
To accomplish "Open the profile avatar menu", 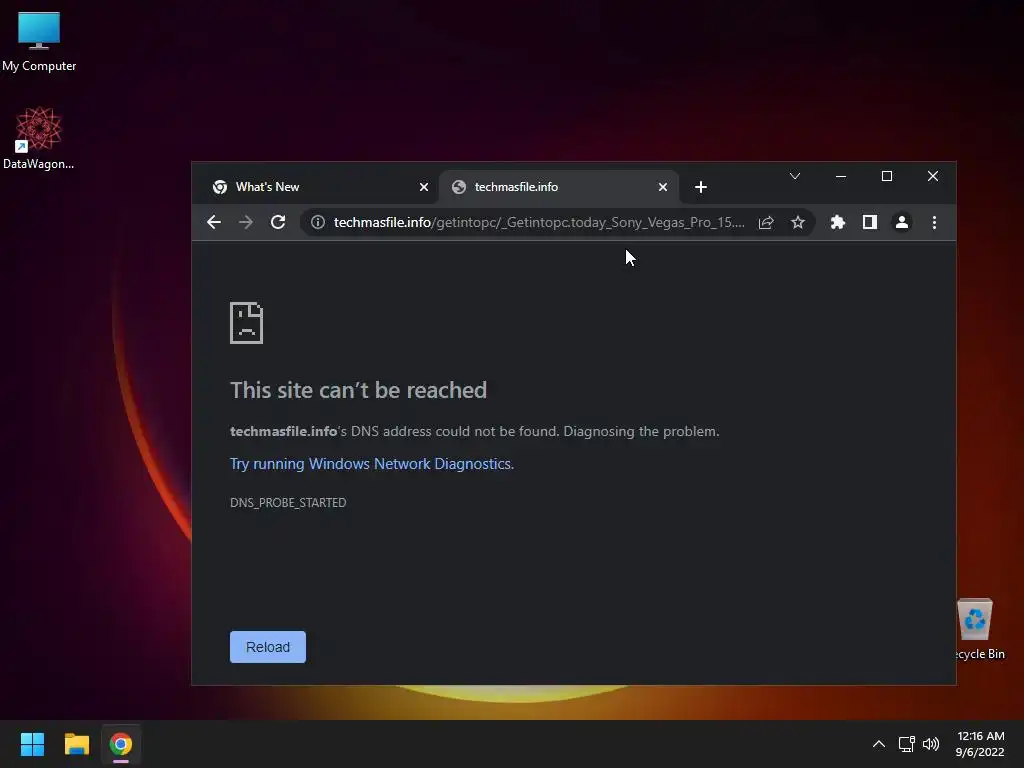I will (902, 222).
